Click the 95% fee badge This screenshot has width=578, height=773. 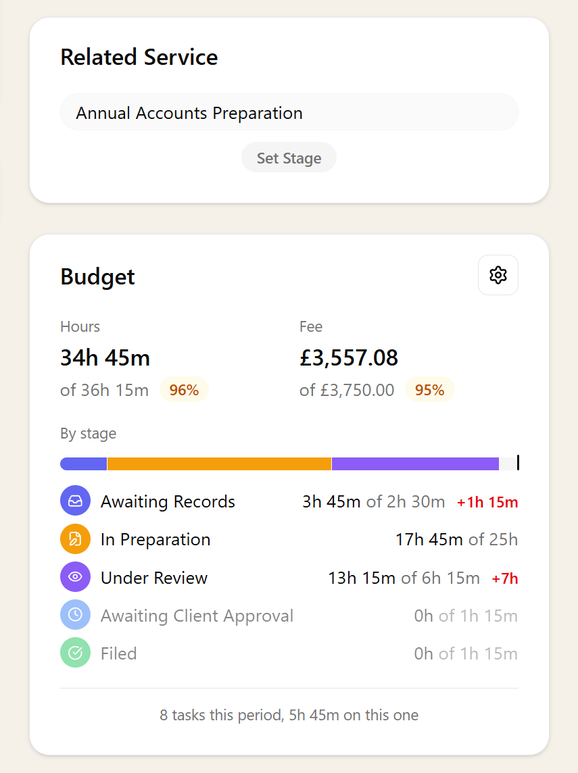430,390
